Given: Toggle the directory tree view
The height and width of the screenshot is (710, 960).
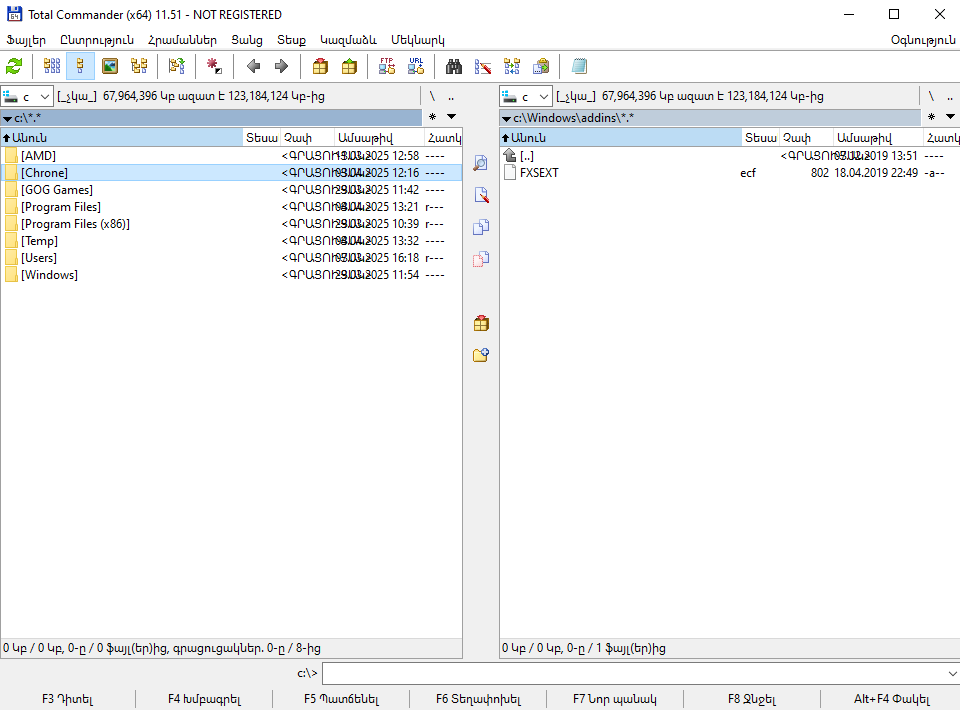Looking at the screenshot, I should tap(139, 66).
